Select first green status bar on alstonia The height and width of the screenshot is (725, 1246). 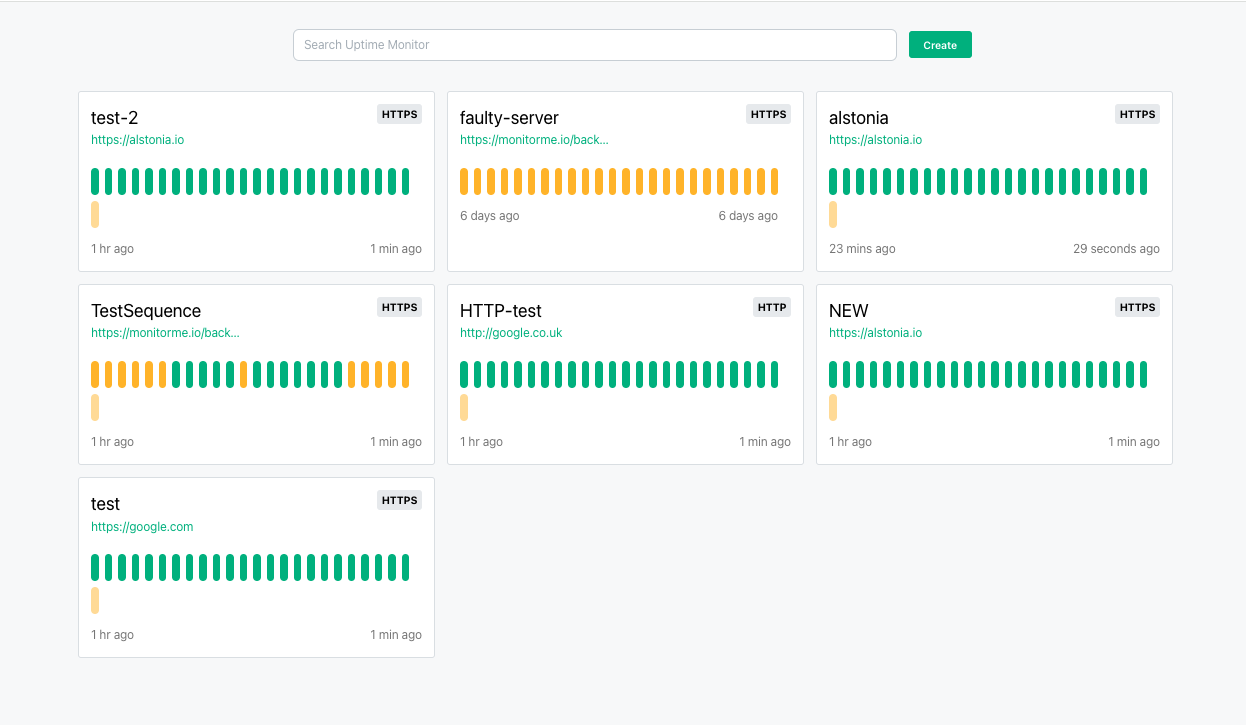833,181
